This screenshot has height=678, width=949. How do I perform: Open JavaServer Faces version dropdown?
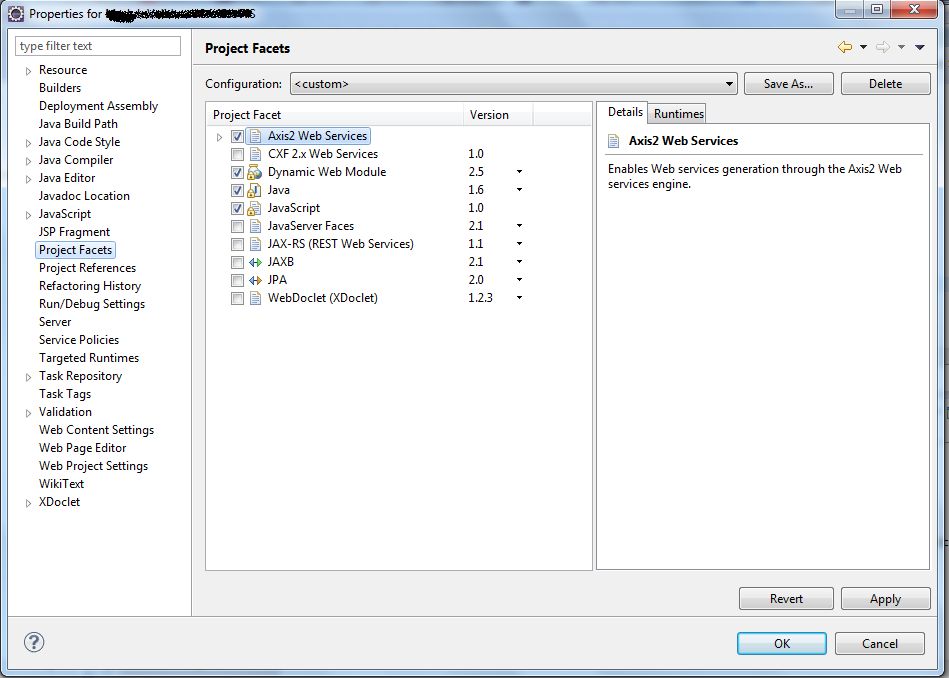(x=519, y=226)
